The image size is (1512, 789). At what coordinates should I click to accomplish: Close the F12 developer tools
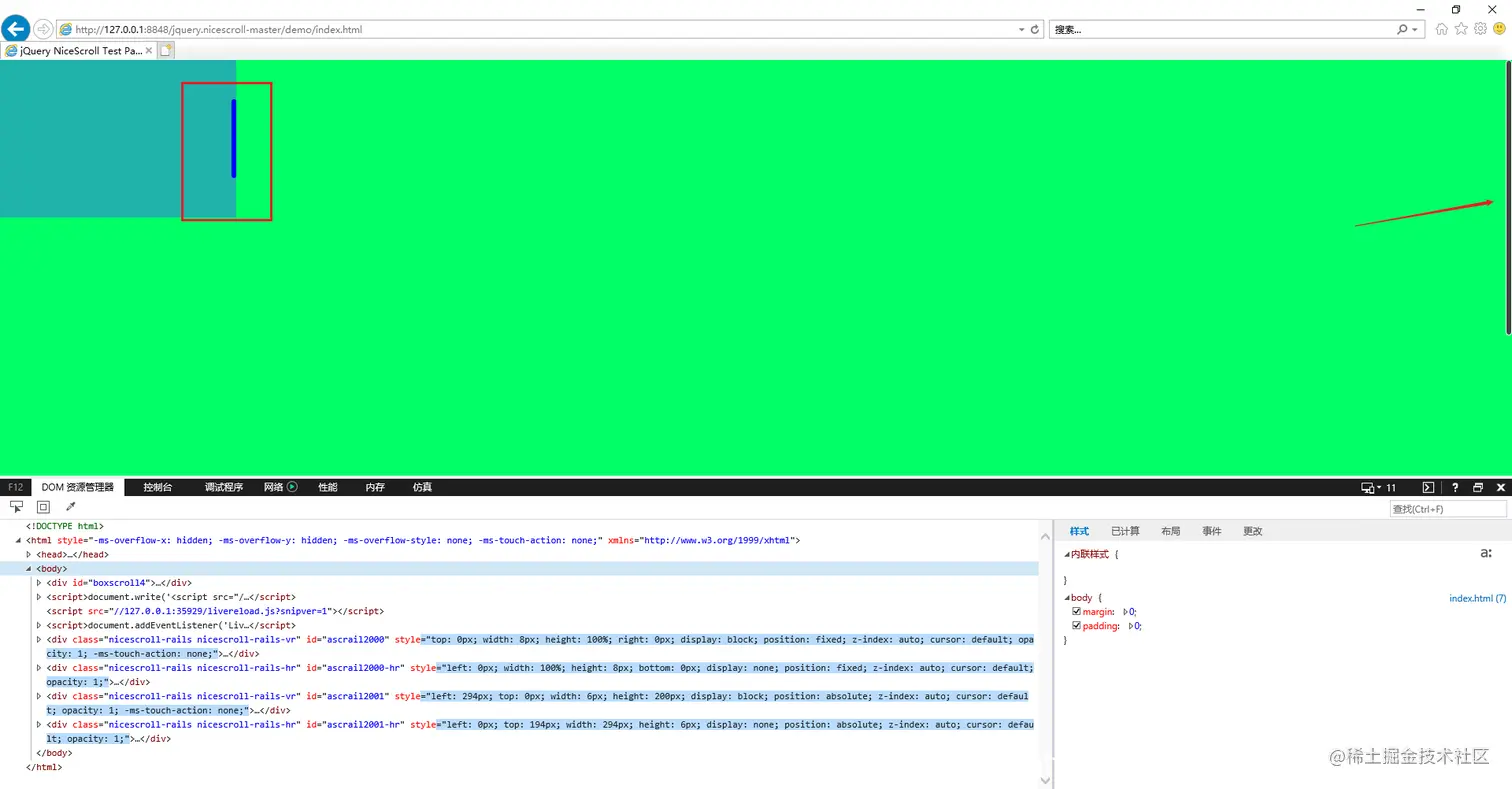(x=1501, y=487)
